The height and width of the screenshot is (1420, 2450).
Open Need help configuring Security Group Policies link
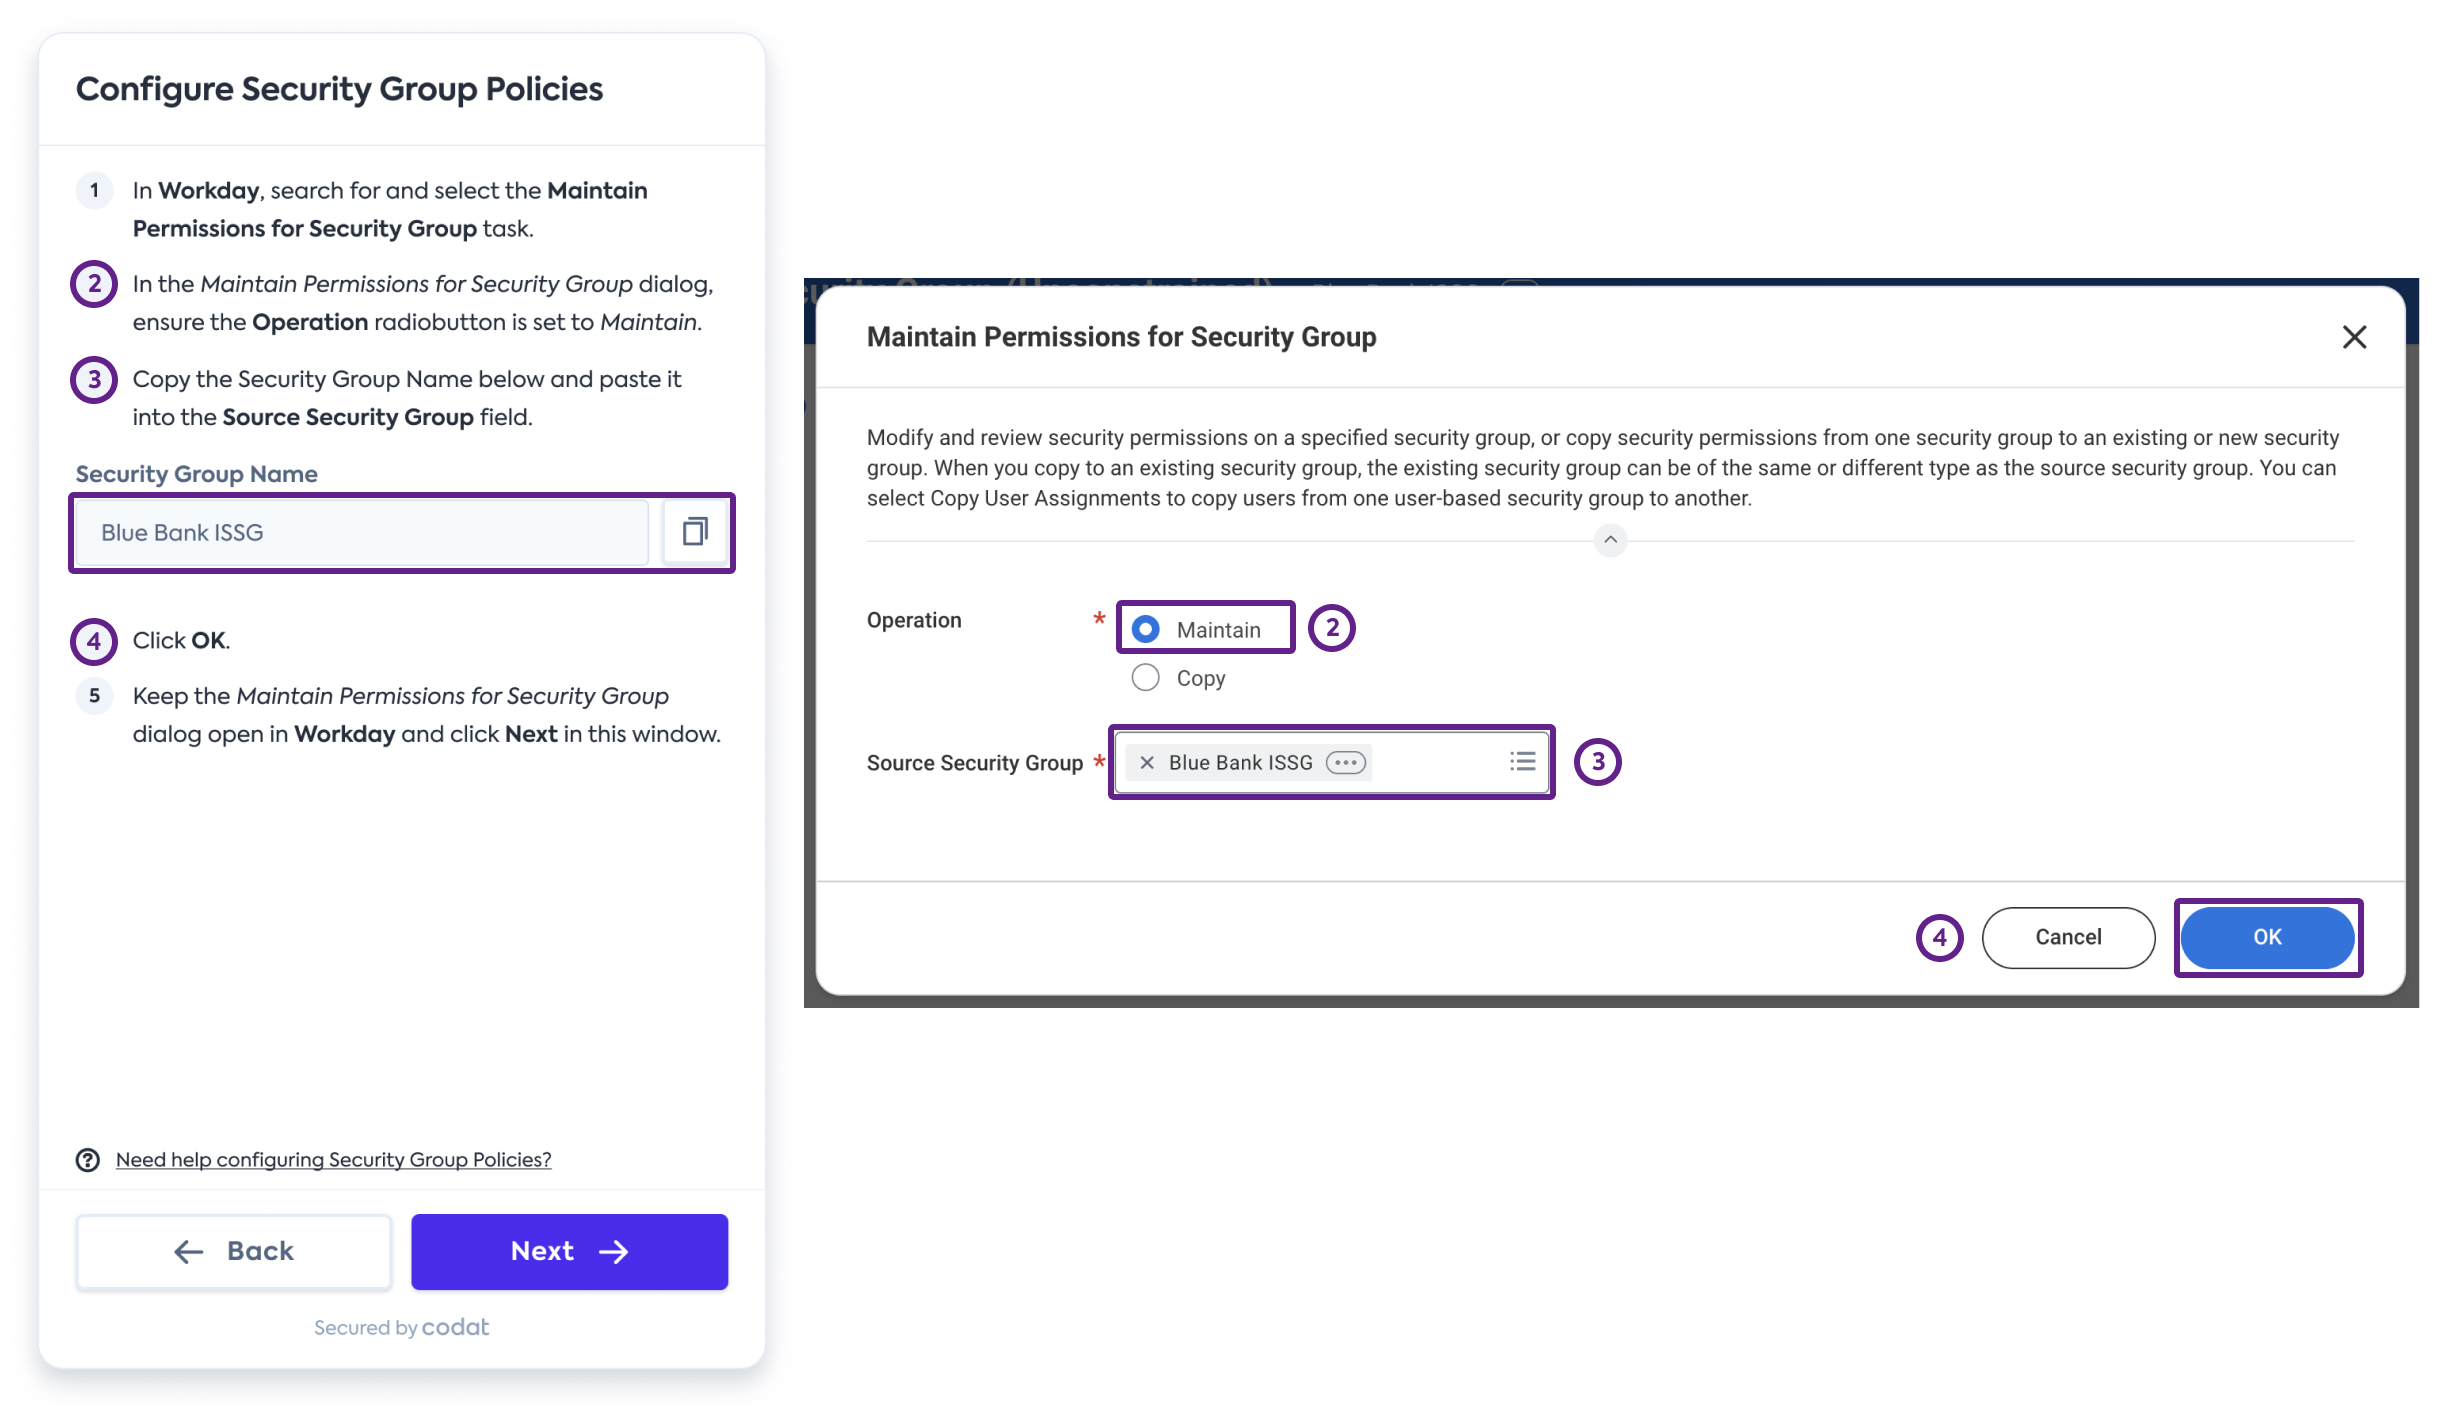(333, 1160)
